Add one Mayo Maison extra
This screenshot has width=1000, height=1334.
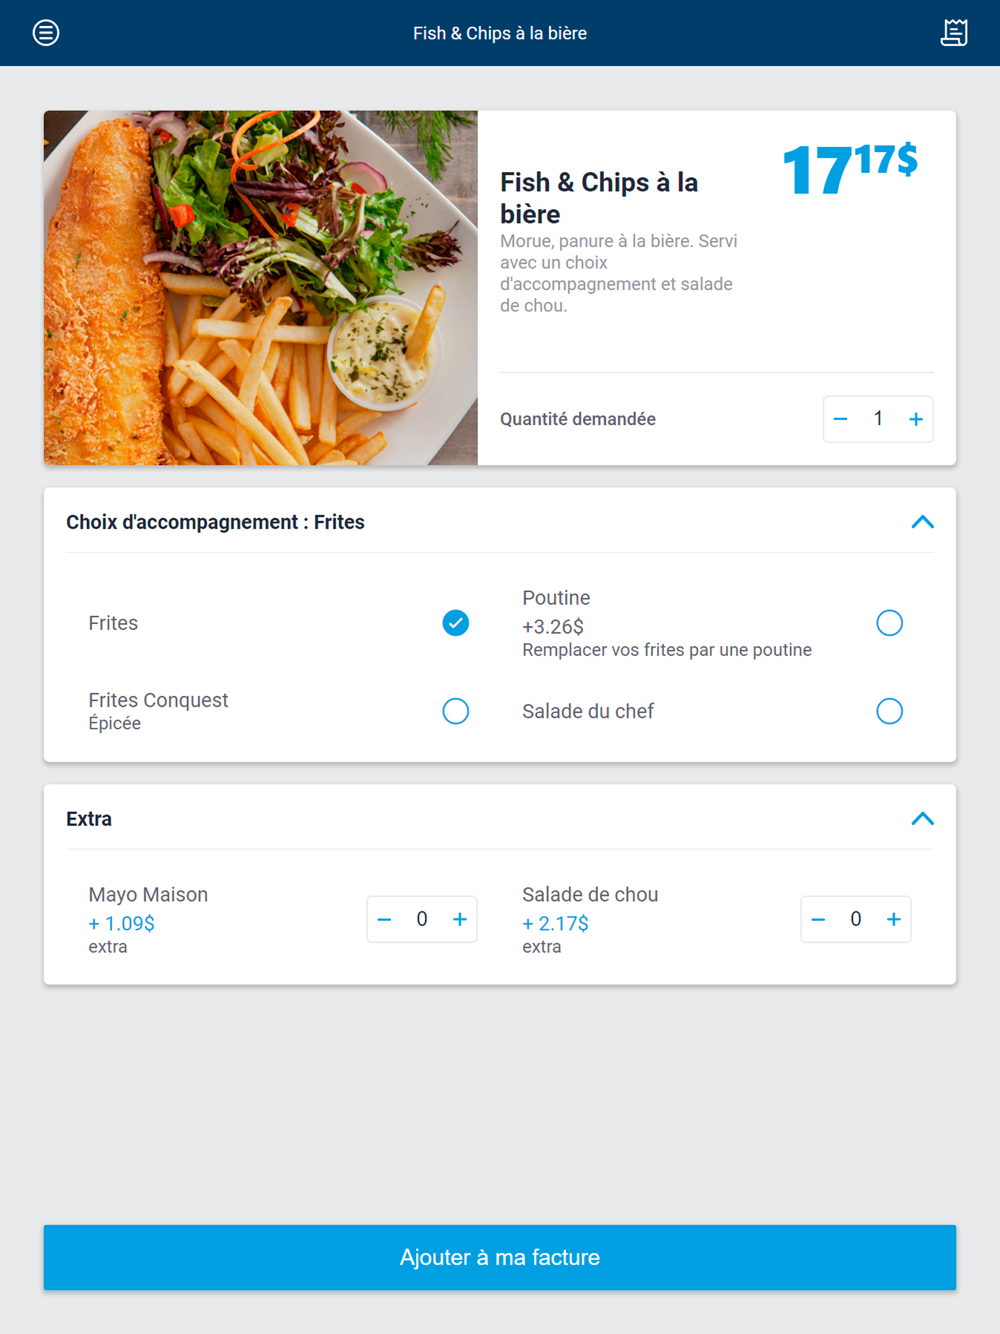coord(459,919)
